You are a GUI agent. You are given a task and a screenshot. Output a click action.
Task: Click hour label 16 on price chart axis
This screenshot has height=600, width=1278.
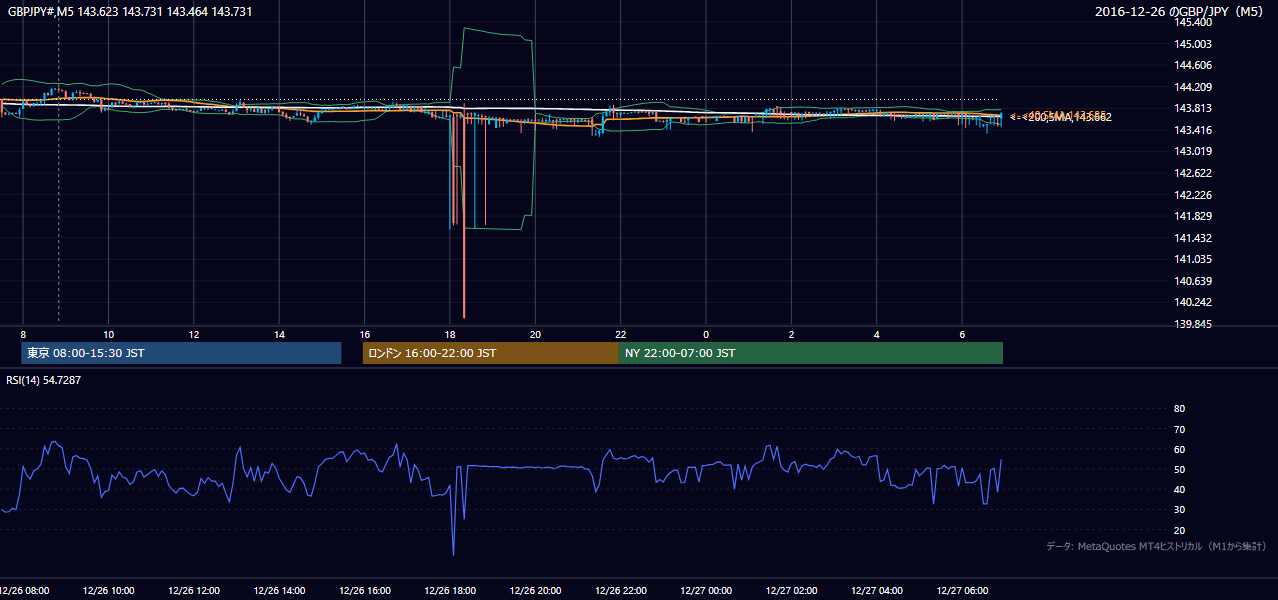(365, 334)
